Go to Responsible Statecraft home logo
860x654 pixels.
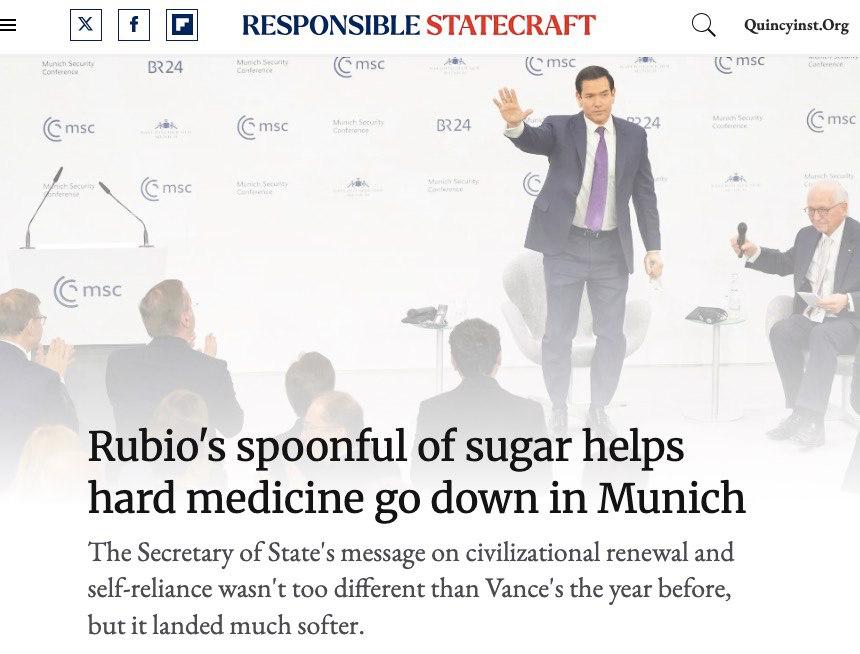(x=418, y=25)
